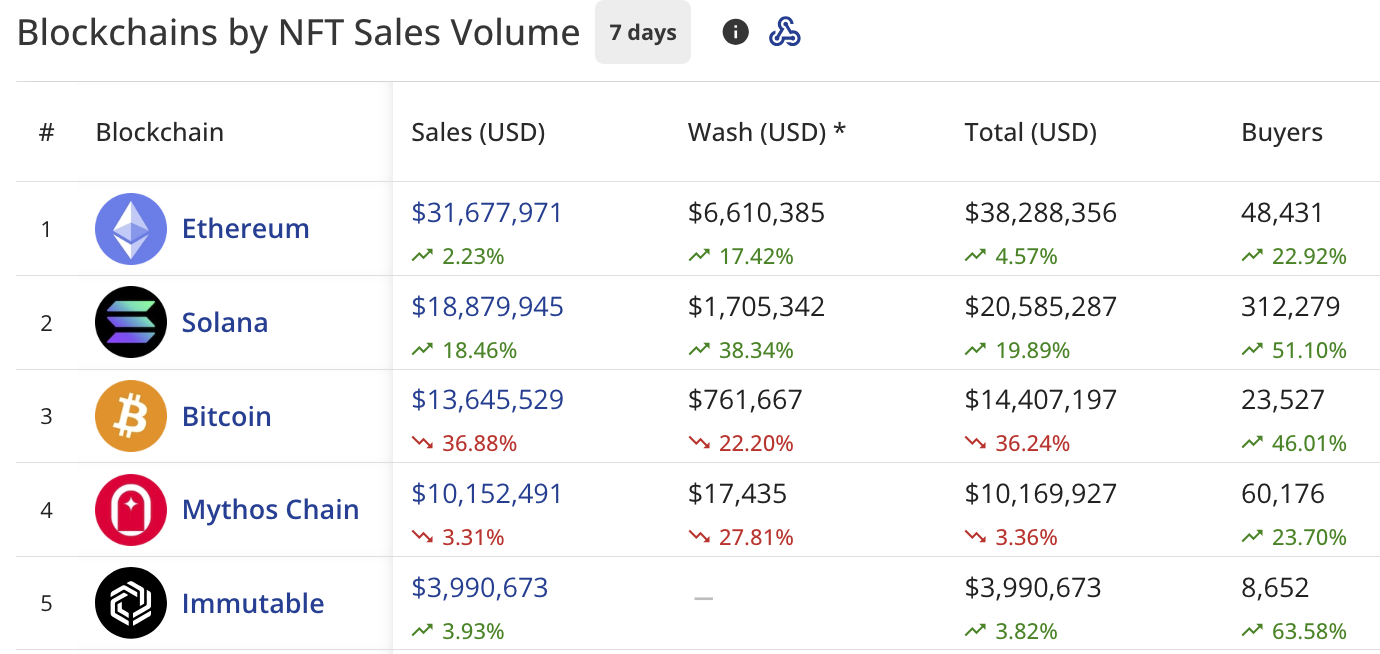Click the info icon beside 7 days

pos(735,32)
